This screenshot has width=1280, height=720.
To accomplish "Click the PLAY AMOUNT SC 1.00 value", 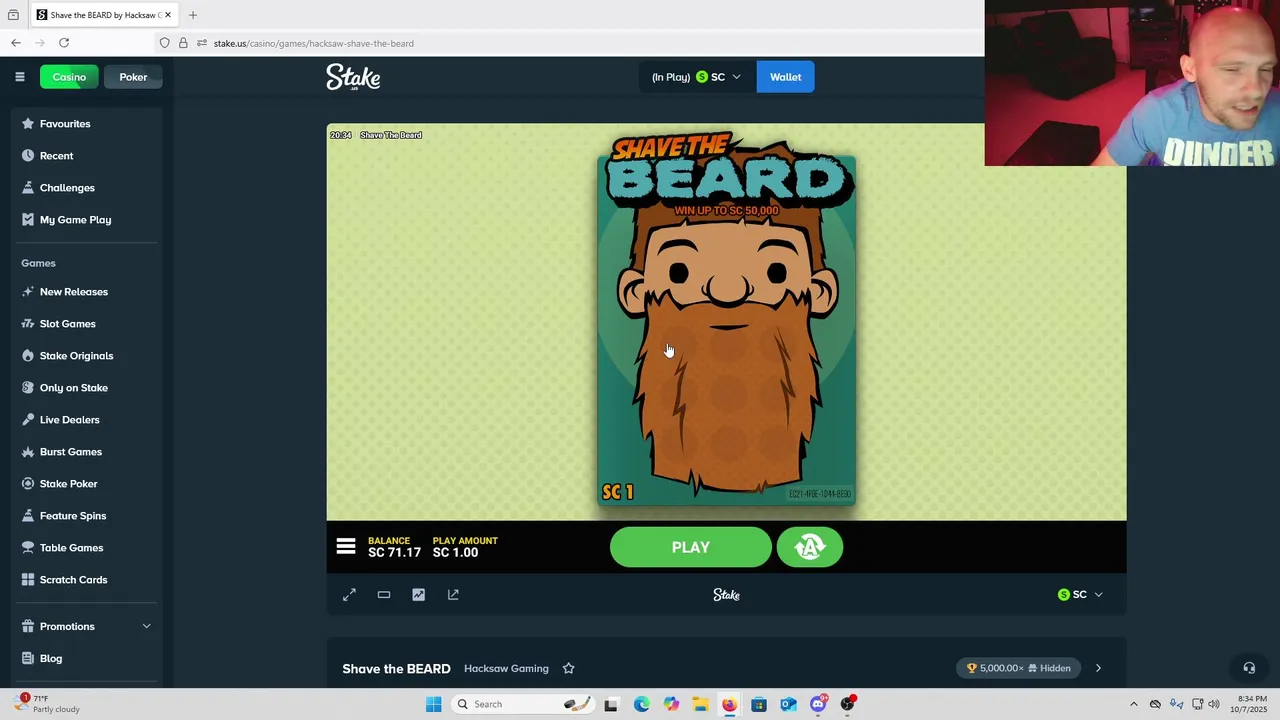I will tap(455, 552).
